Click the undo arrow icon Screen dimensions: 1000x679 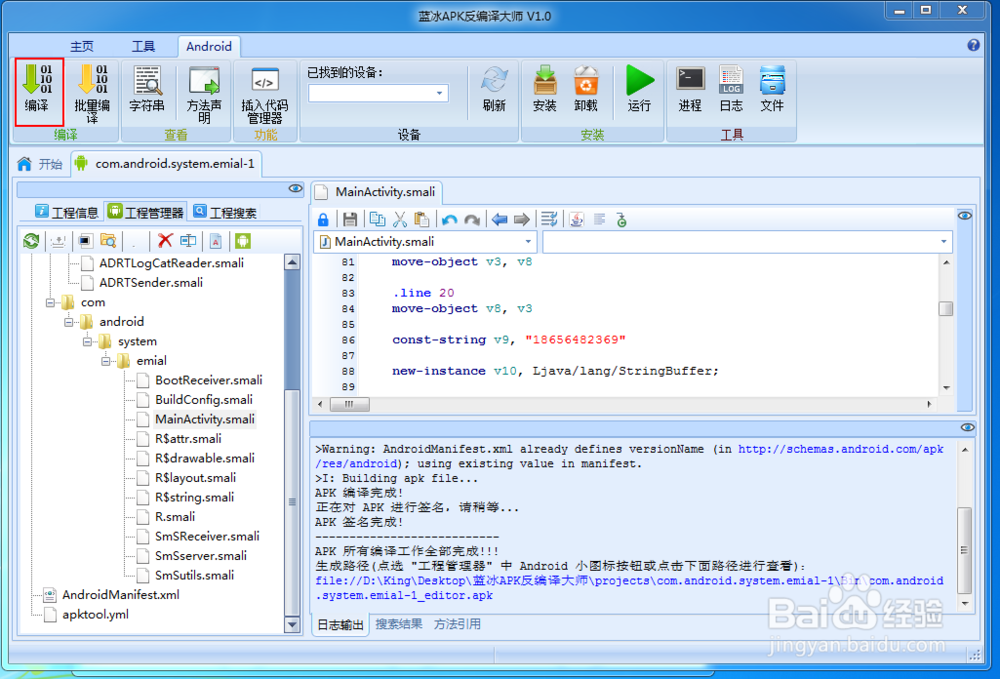(x=449, y=220)
